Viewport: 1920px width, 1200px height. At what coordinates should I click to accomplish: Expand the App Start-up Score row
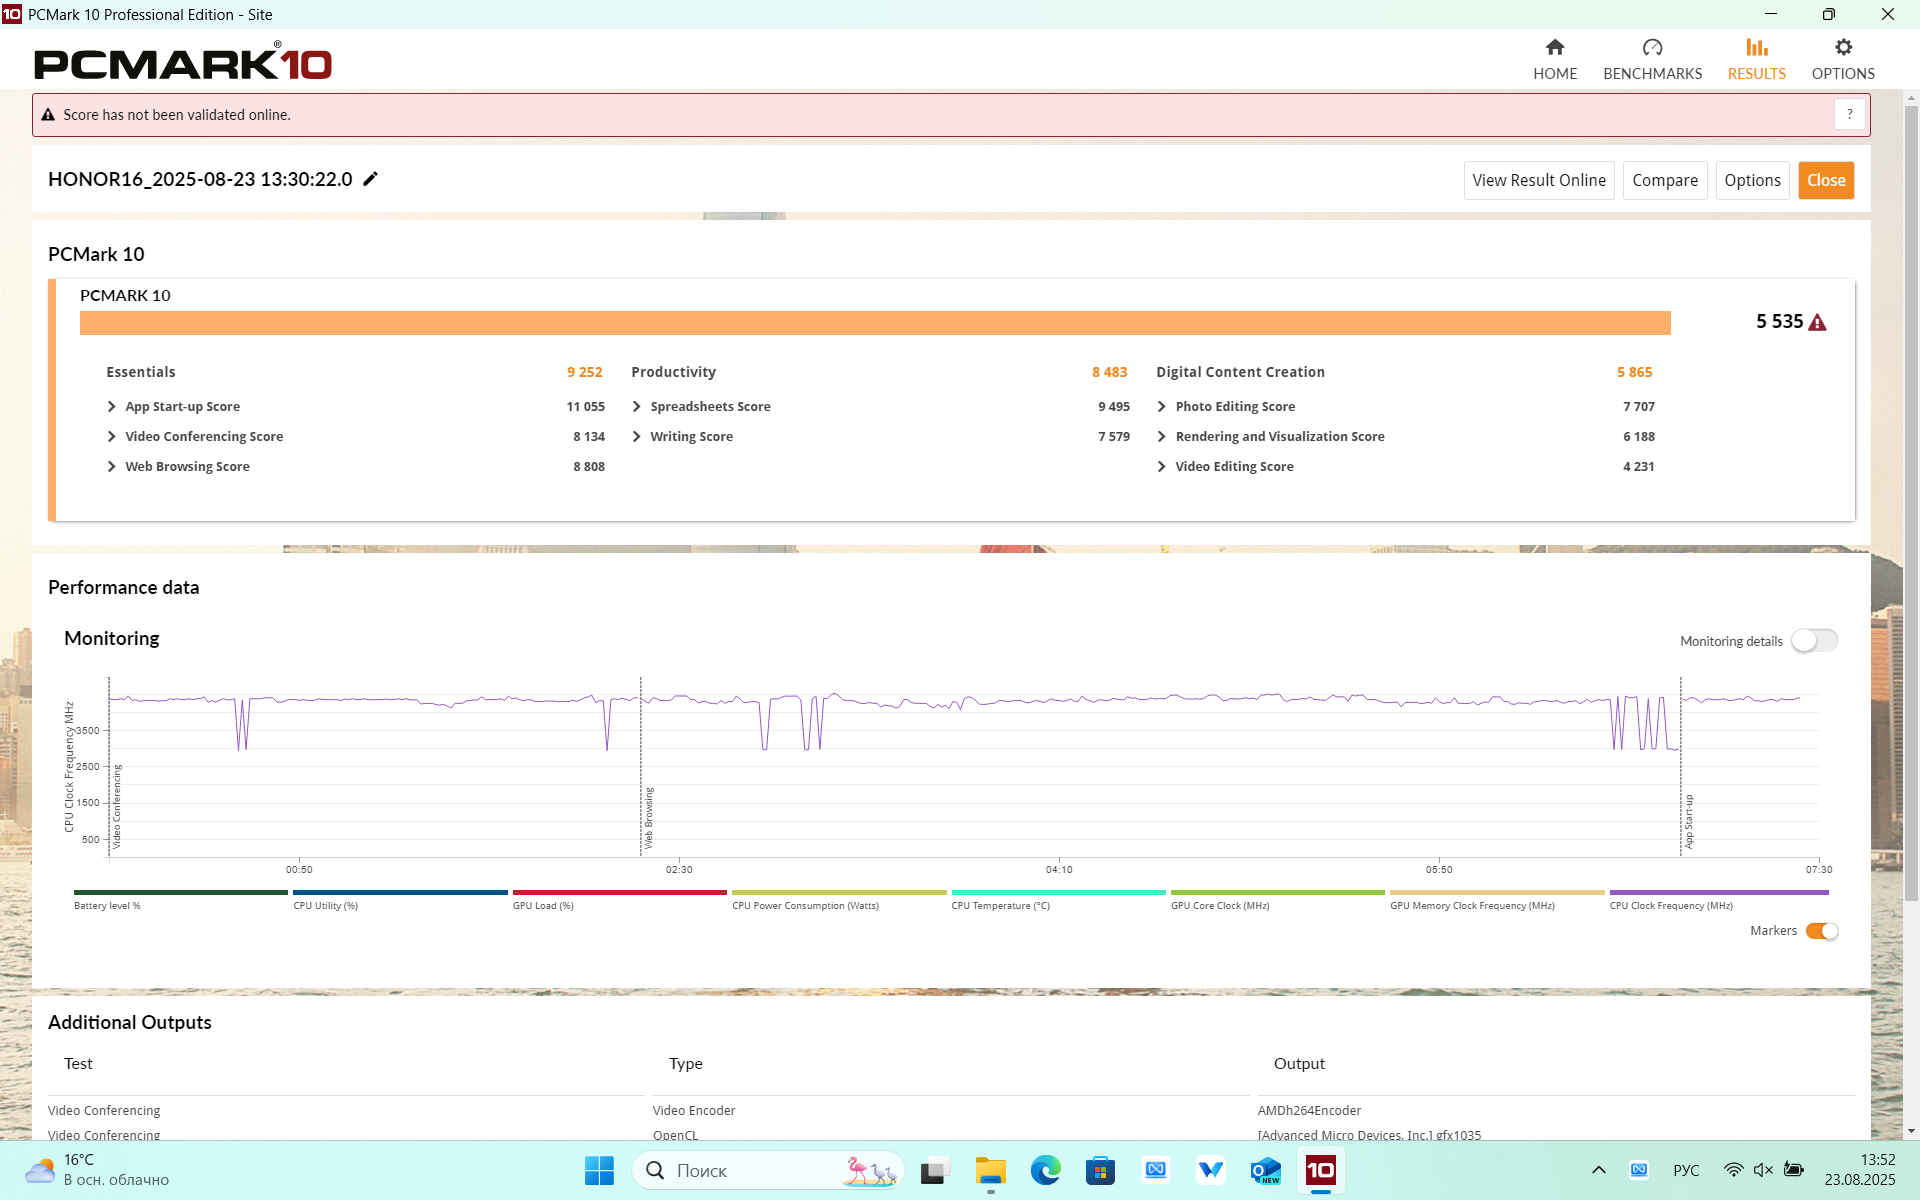[112, 407]
